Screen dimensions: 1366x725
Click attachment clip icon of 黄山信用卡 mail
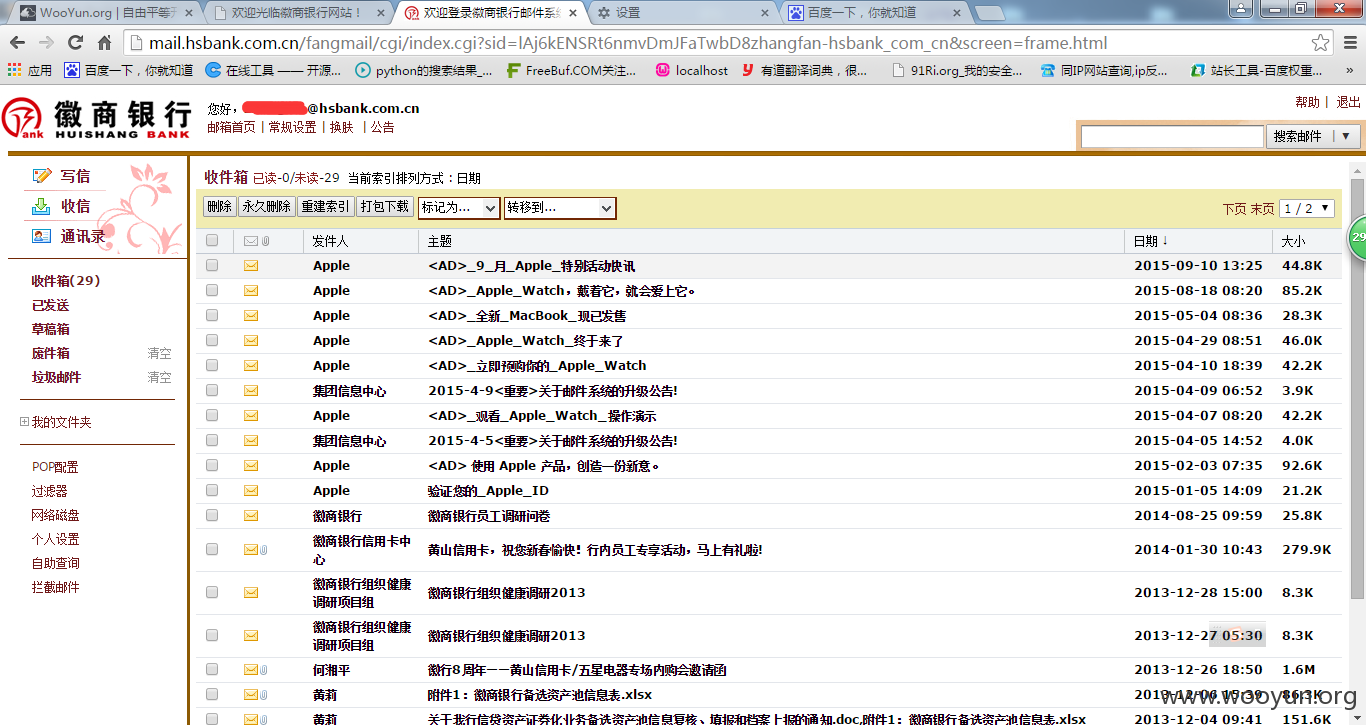264,550
